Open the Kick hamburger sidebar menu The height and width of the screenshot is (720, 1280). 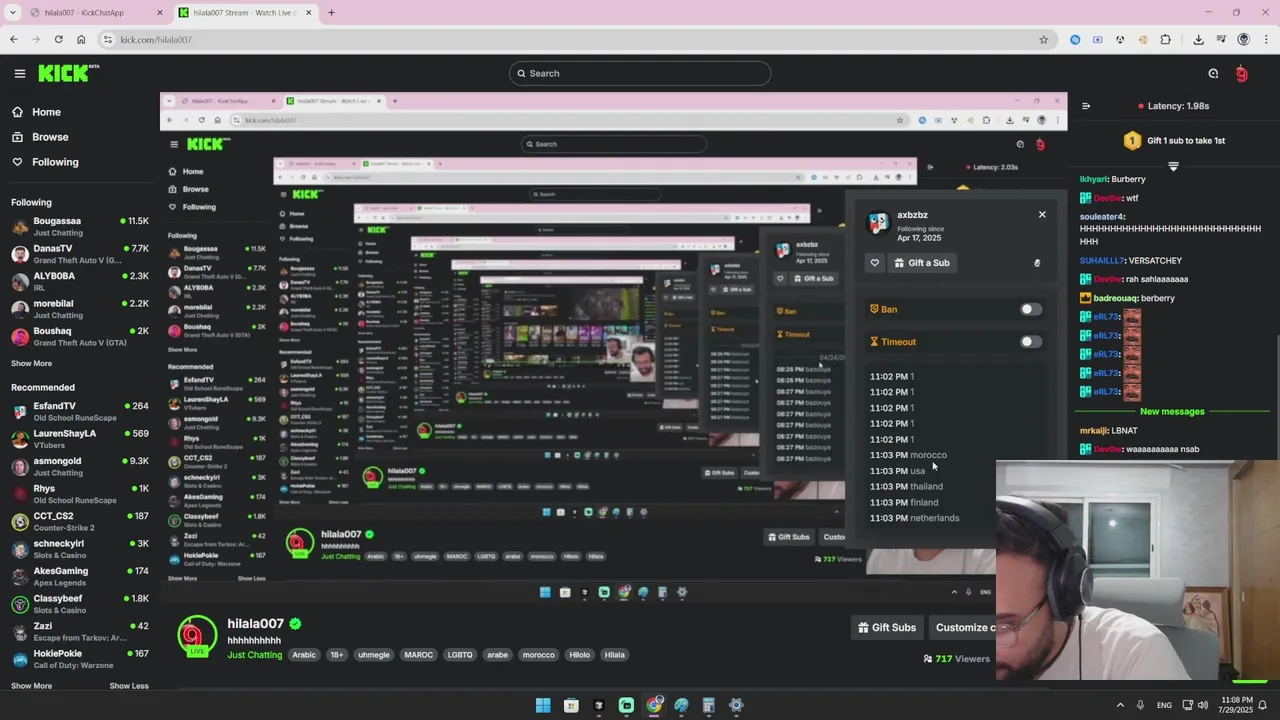(x=20, y=73)
